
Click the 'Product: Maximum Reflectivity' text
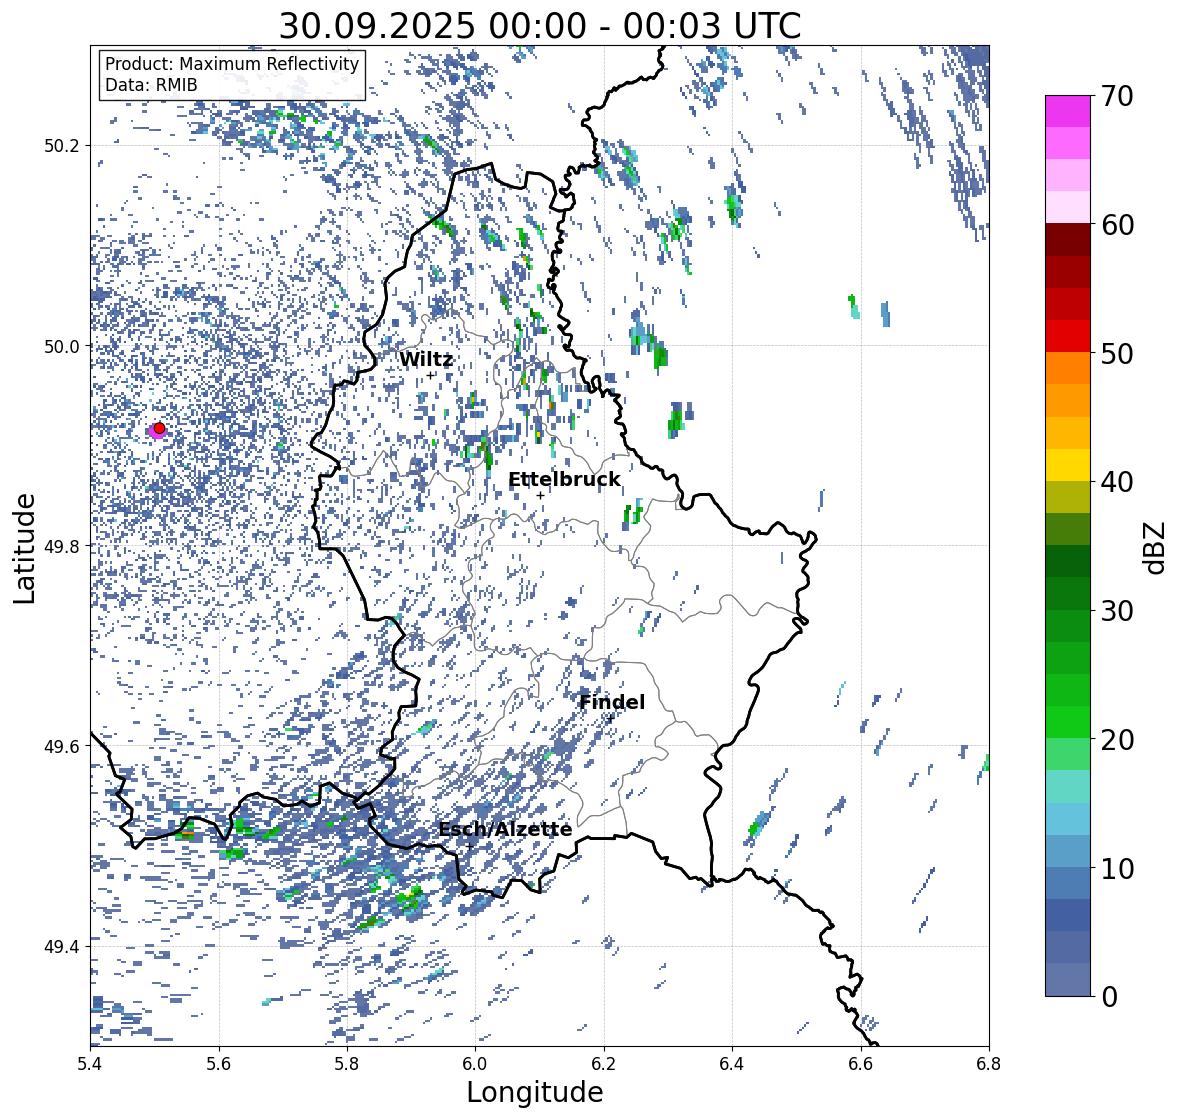click(x=232, y=64)
